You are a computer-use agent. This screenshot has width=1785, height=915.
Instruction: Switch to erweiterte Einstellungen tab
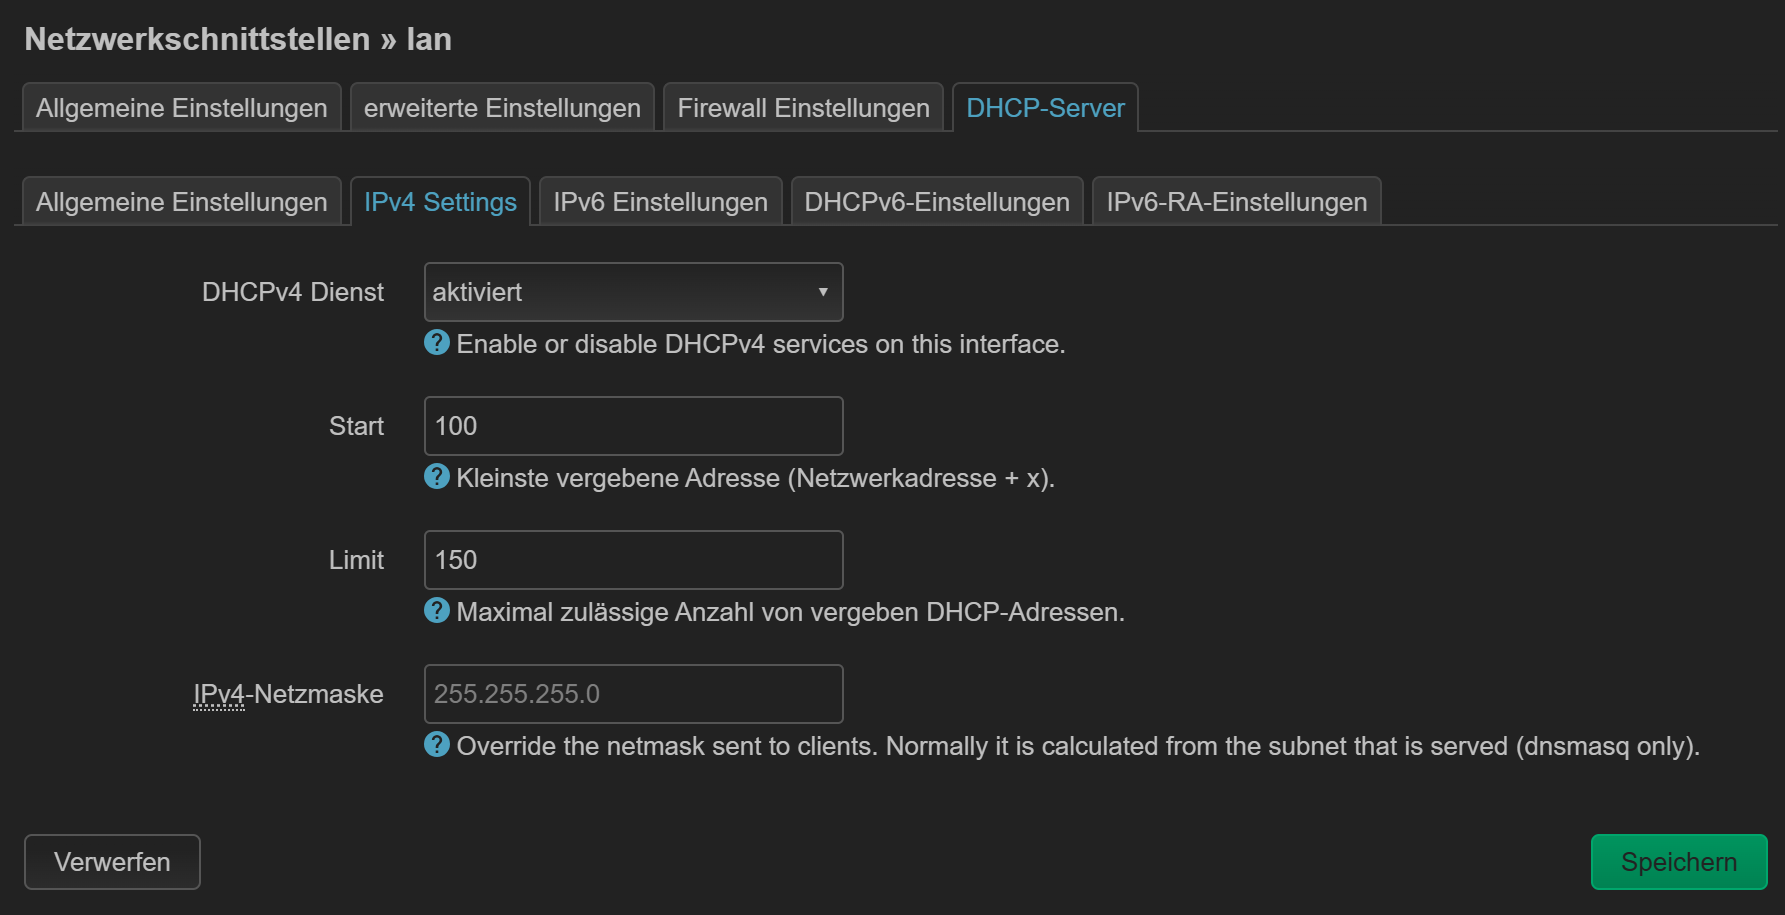point(502,108)
